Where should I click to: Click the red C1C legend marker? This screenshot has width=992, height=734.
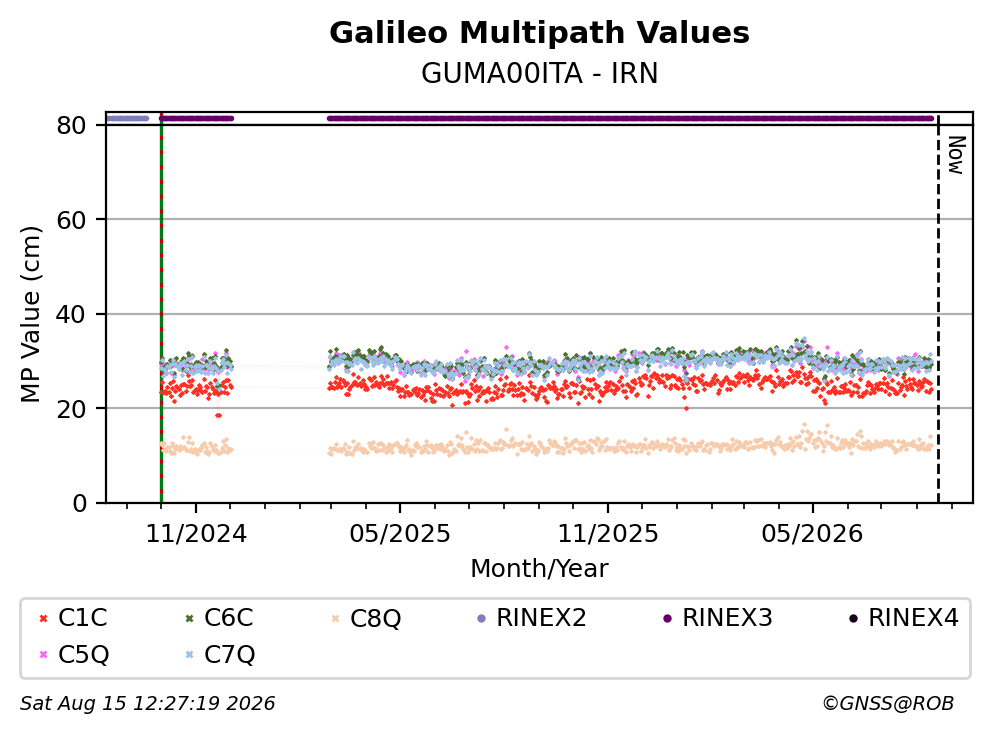point(44,618)
